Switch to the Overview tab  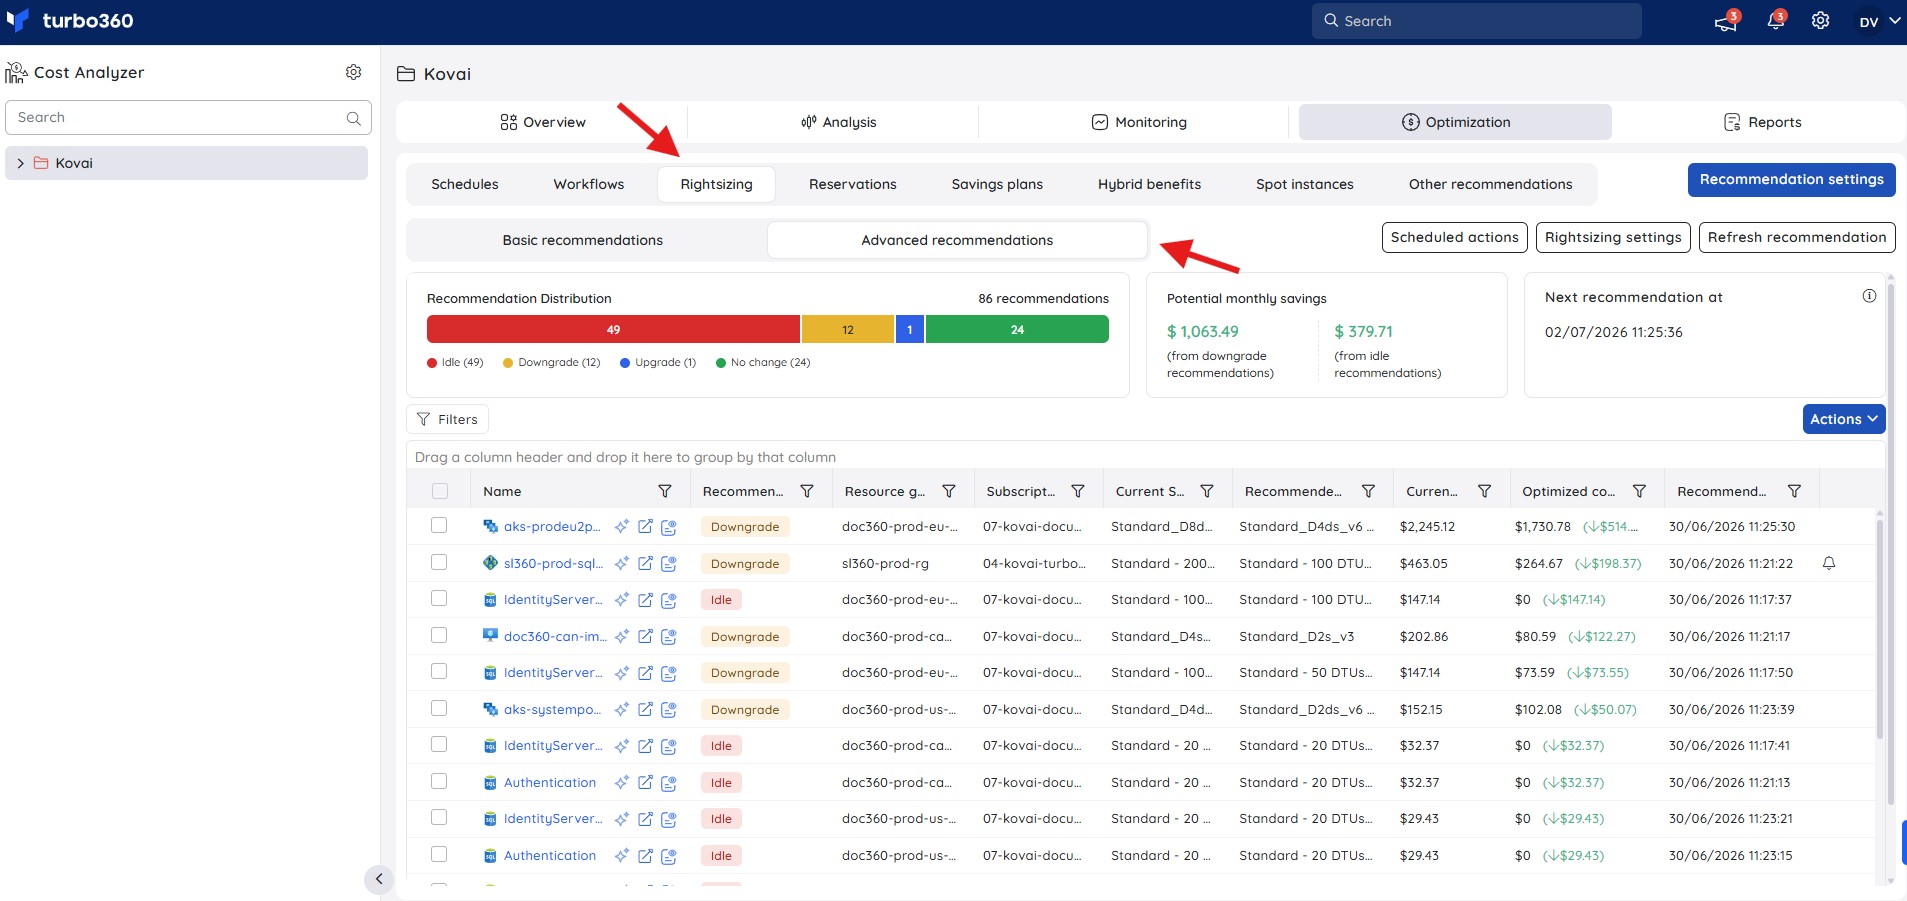click(x=543, y=122)
